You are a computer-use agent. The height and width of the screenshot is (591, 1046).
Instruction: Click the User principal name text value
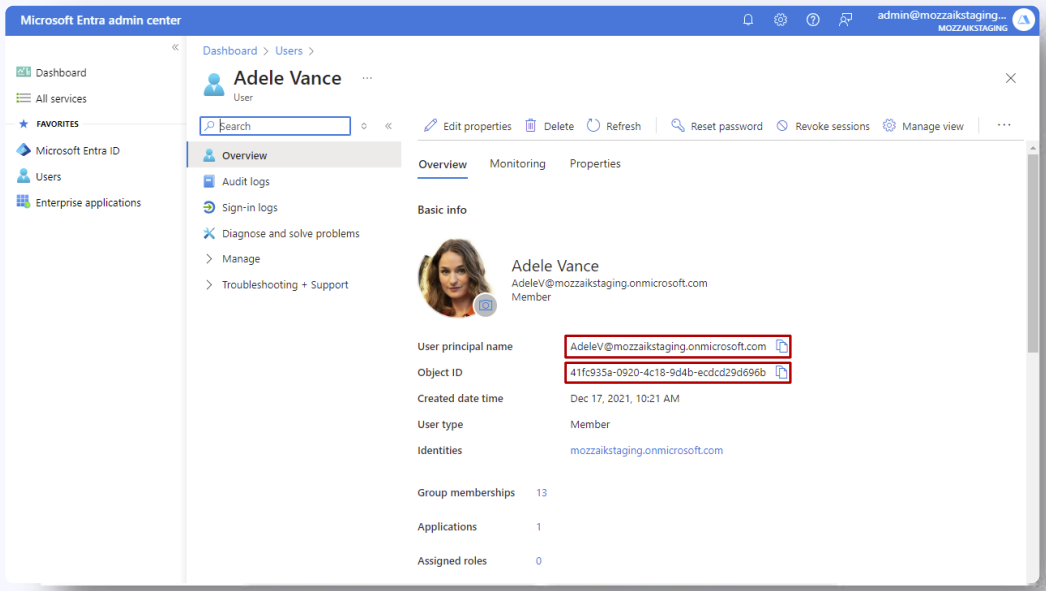point(668,346)
